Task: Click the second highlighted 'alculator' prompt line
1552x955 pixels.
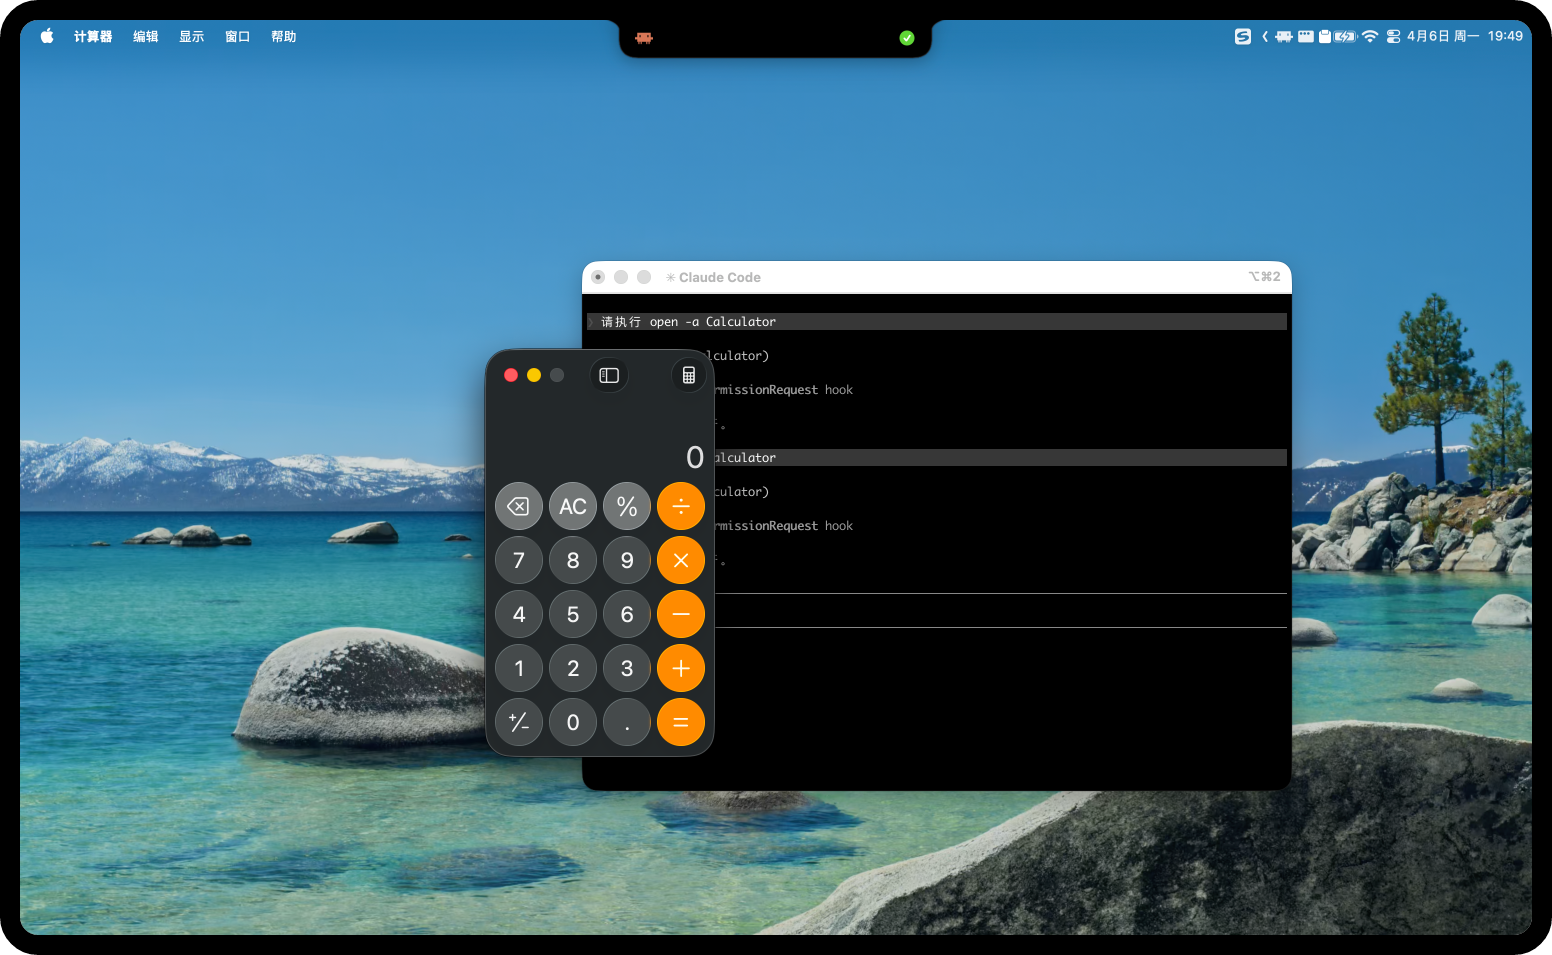Action: pos(1000,458)
